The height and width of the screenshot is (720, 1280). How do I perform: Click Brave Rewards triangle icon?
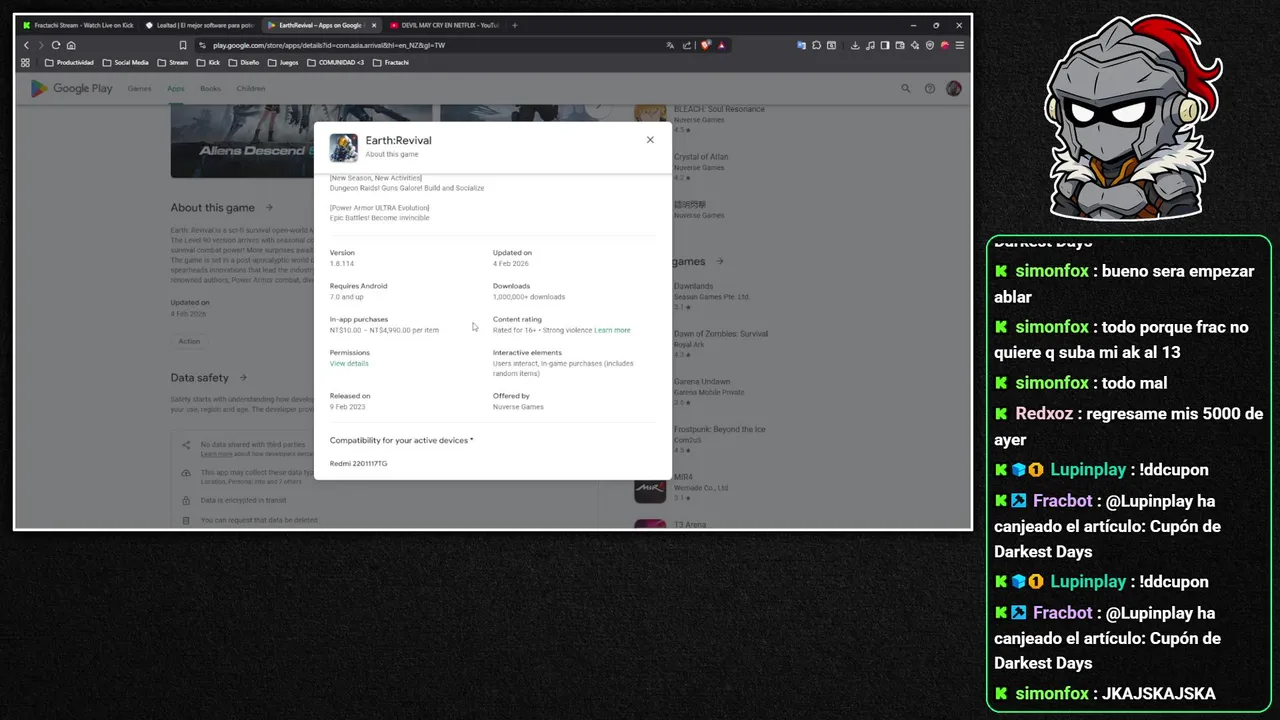(721, 45)
